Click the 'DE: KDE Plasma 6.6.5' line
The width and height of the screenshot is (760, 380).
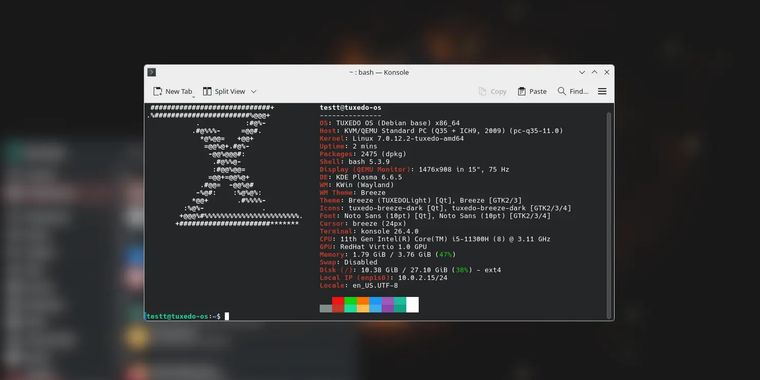click(x=361, y=177)
